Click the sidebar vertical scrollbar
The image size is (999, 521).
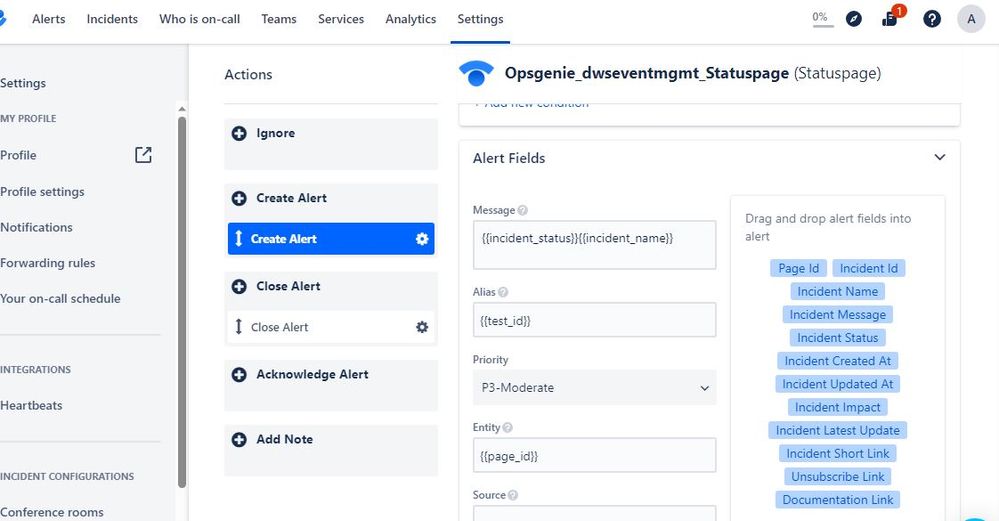pos(182,303)
